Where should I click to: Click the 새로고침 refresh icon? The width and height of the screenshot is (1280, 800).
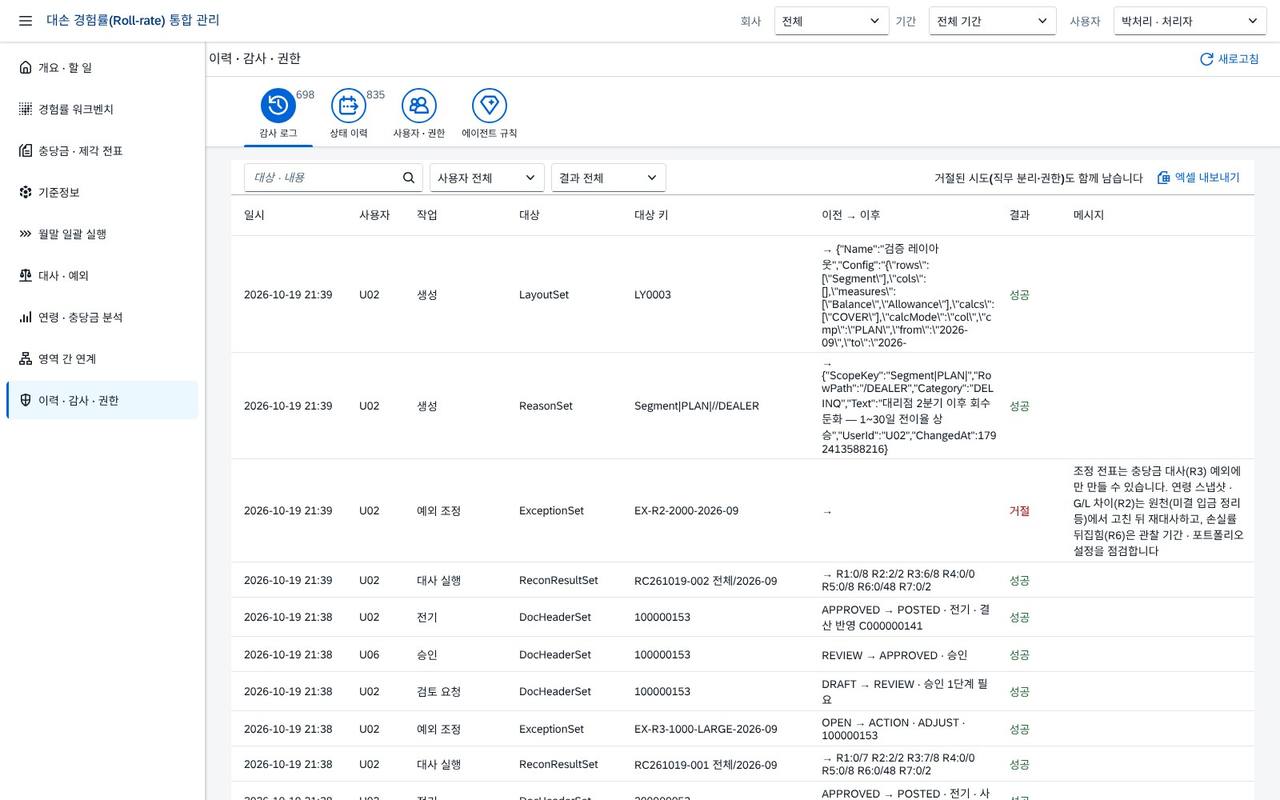(1206, 59)
